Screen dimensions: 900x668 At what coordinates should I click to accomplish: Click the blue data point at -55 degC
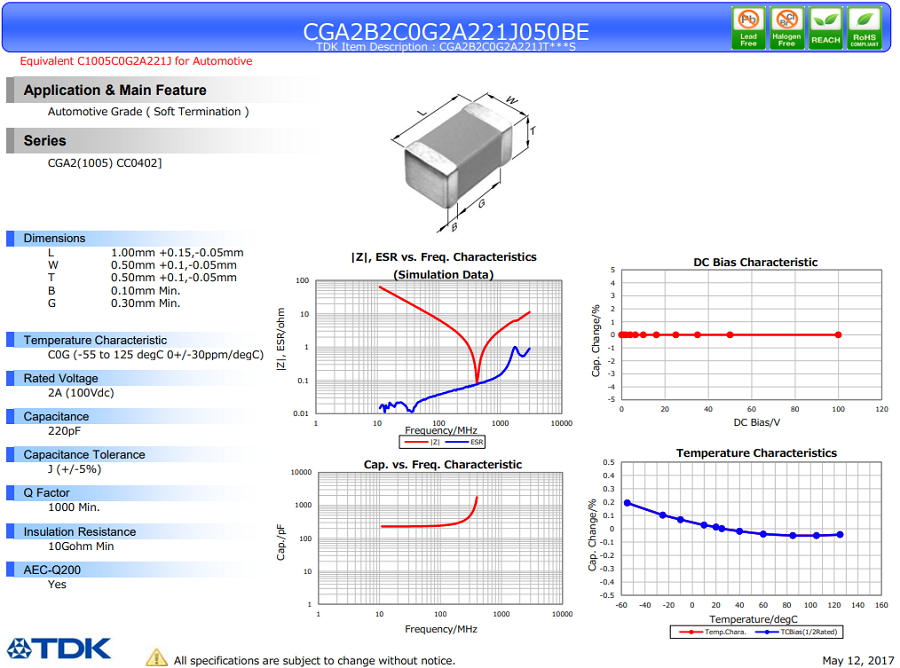(x=627, y=503)
